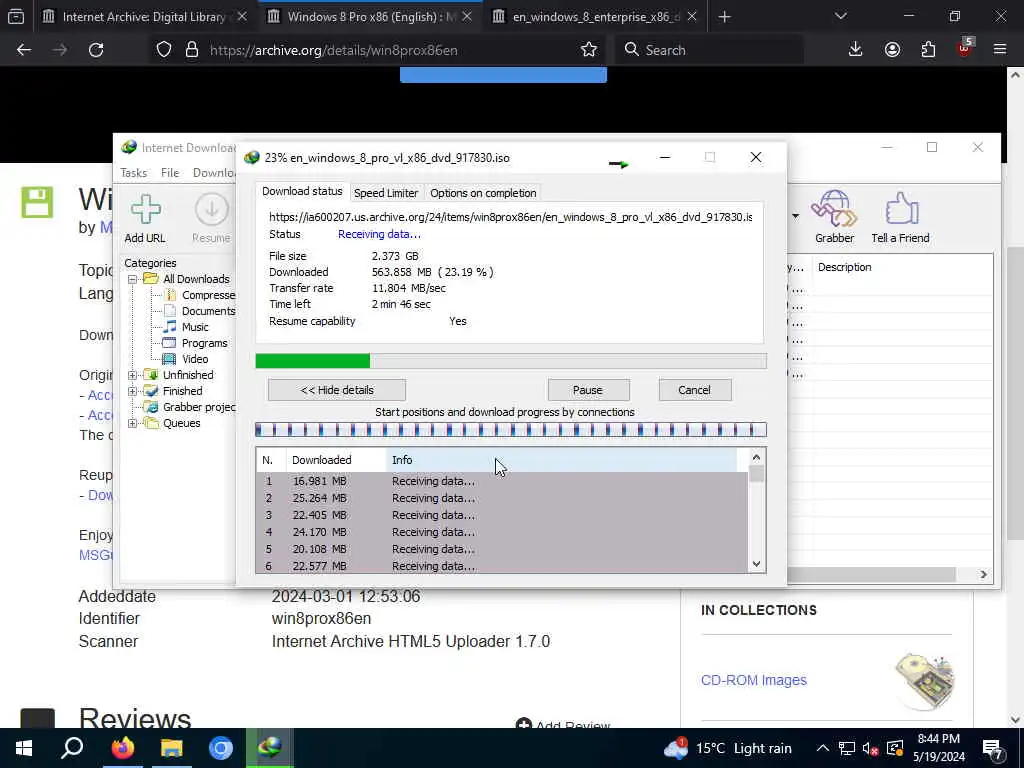Select connection row 1 with 16.981 MB
Viewport: 1024px width, 768px height.
(502, 481)
